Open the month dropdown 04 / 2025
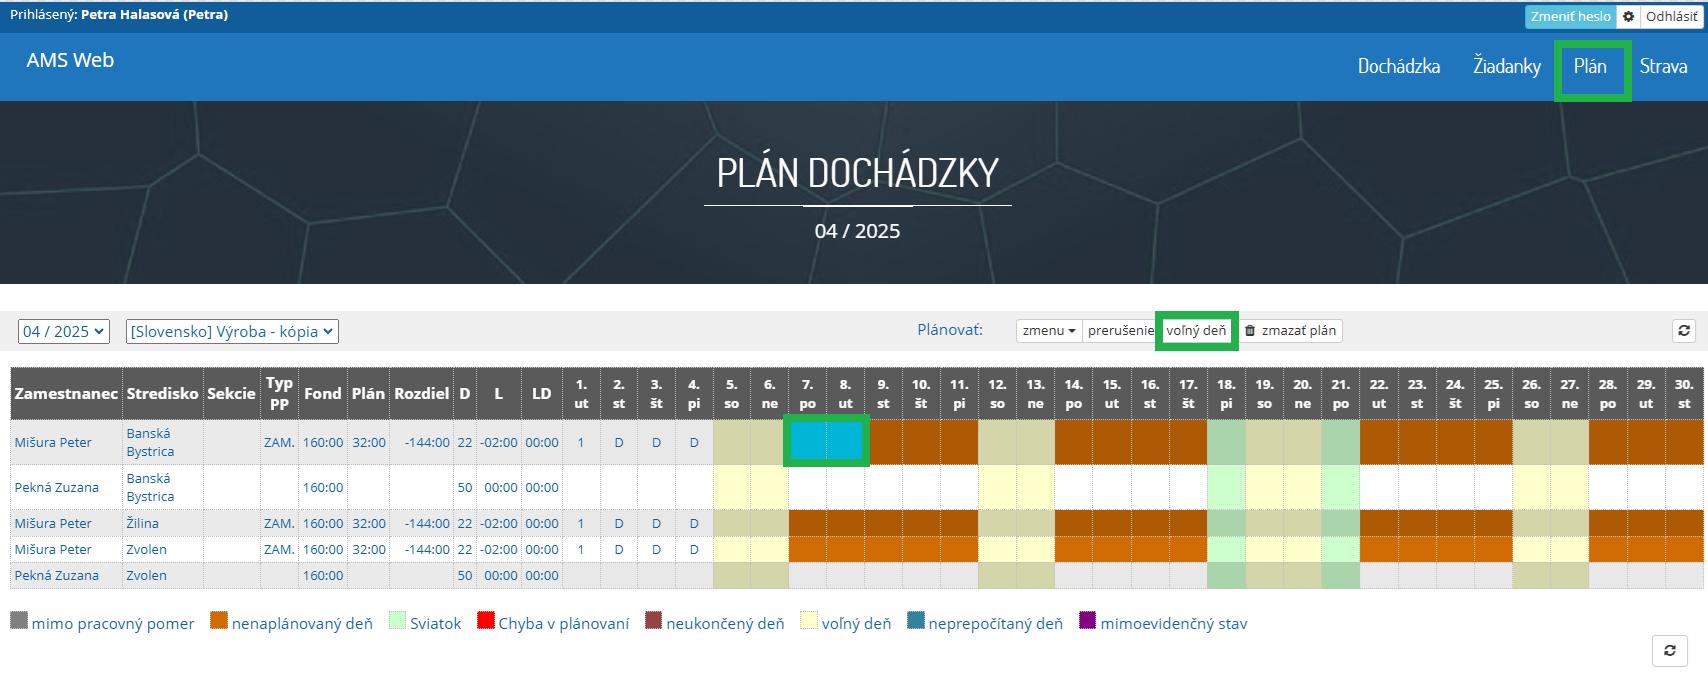The width and height of the screenshot is (1708, 692). click(x=64, y=331)
